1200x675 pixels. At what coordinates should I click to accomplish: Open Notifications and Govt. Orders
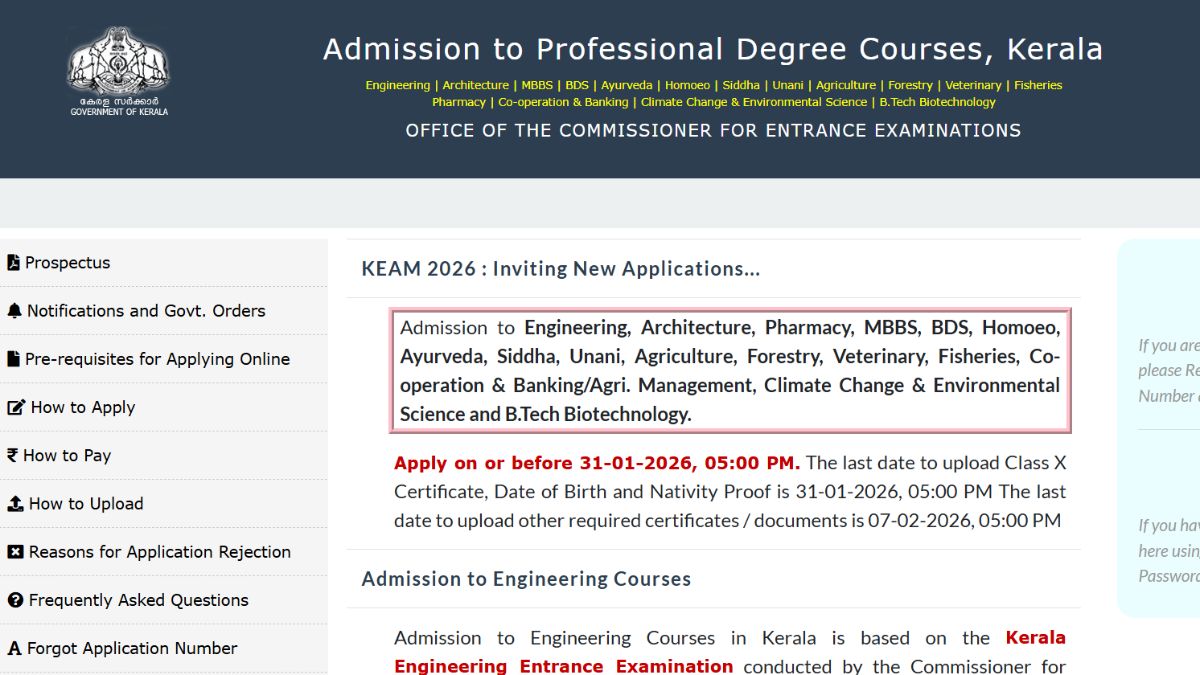point(146,311)
